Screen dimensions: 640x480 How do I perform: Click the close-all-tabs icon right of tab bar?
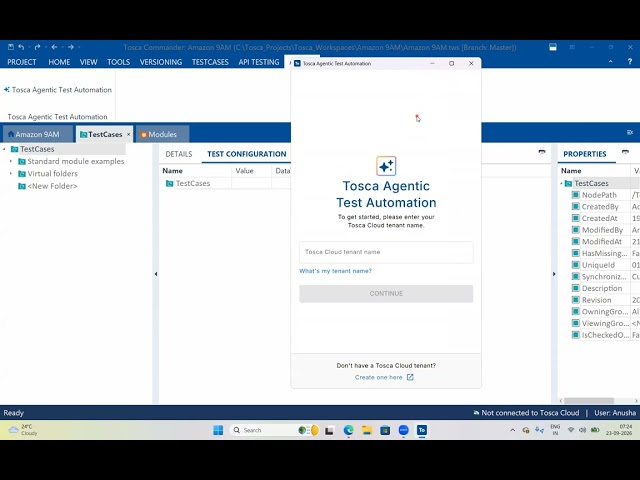pyautogui.click(x=630, y=133)
